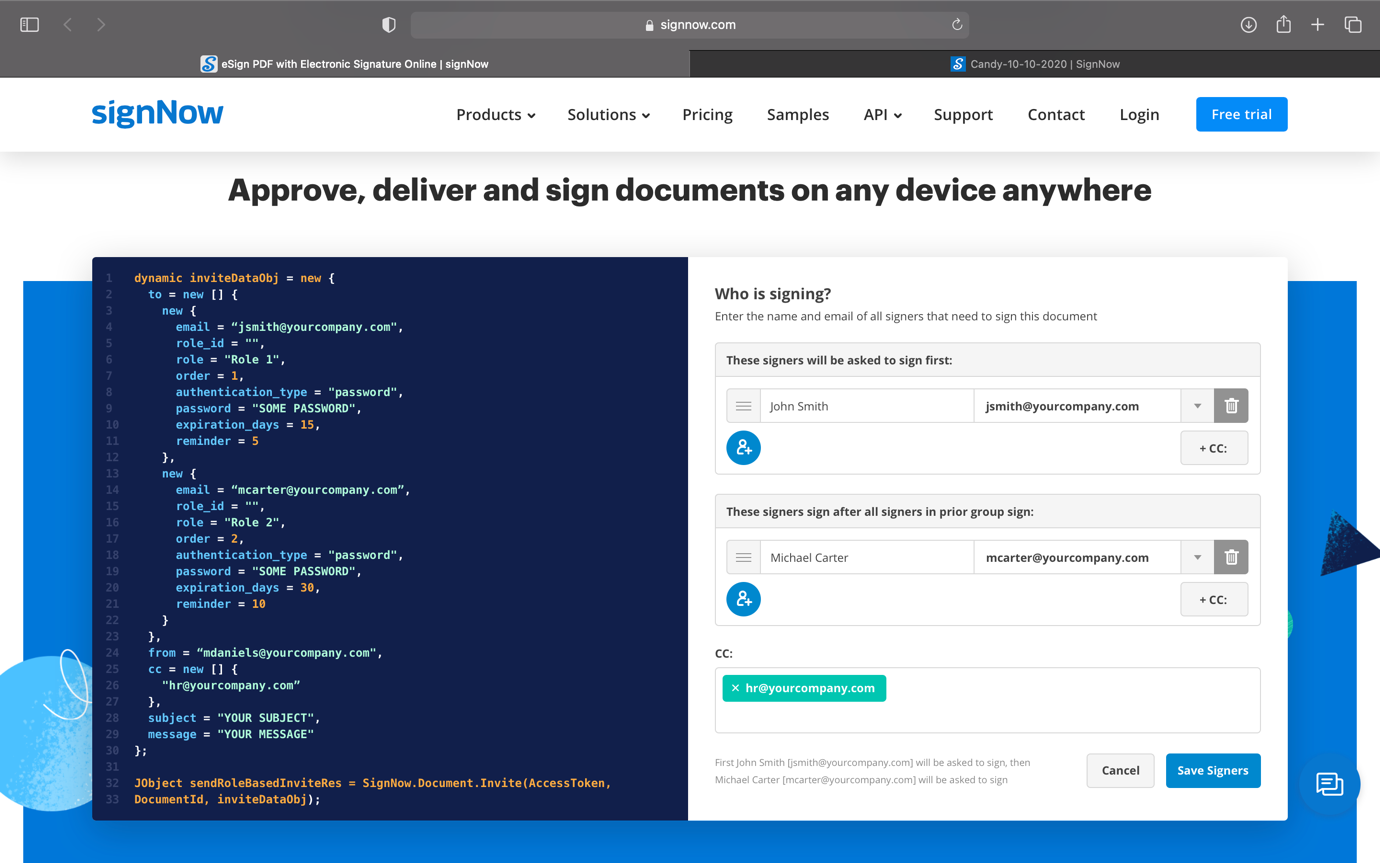1380x863 pixels.
Task: Edit the John Smith name field
Action: [867, 406]
